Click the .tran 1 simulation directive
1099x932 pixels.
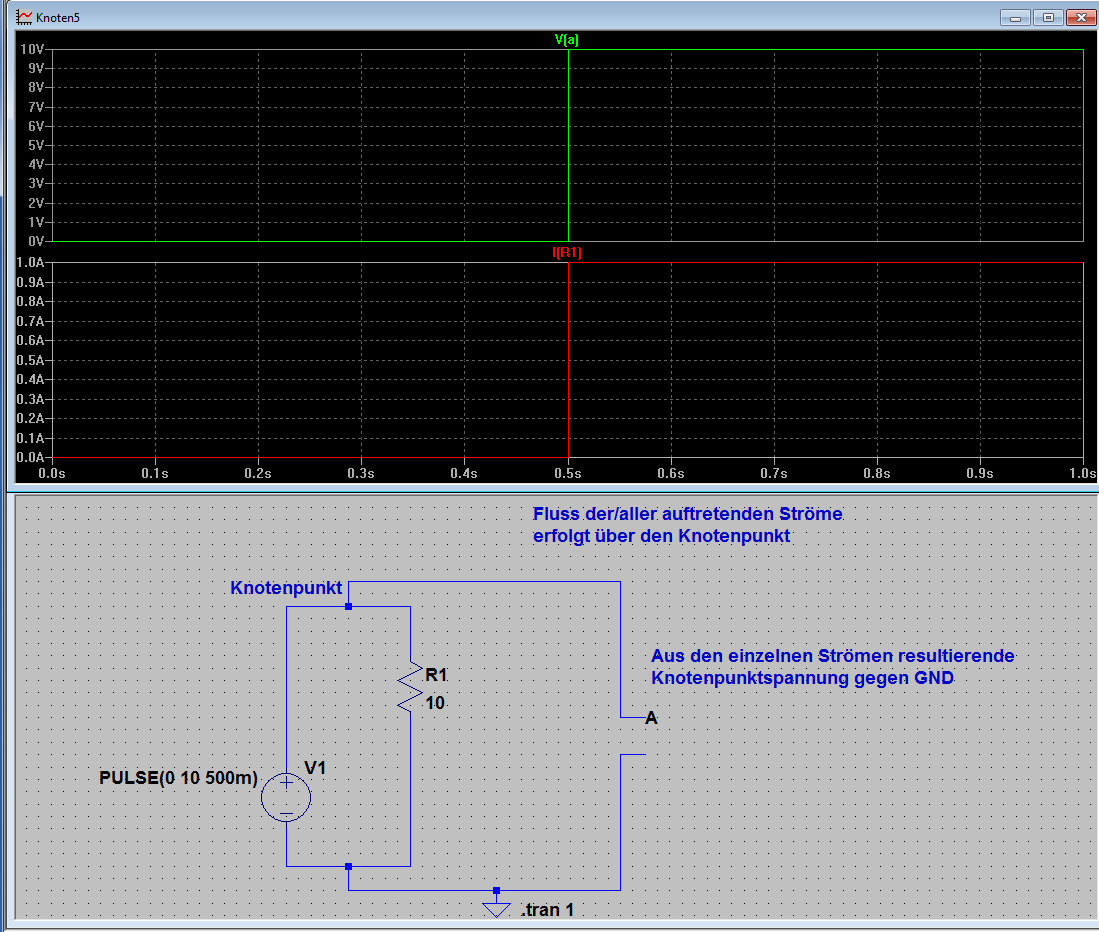[547, 910]
